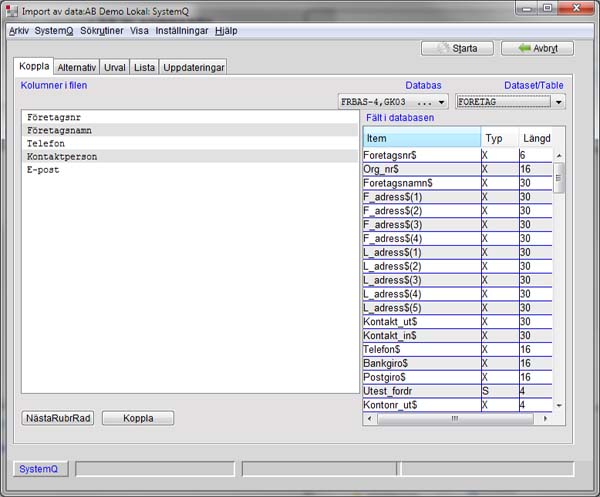Select Kontaktperson column in file list
The image size is (600, 497).
pyautogui.click(x=63, y=157)
